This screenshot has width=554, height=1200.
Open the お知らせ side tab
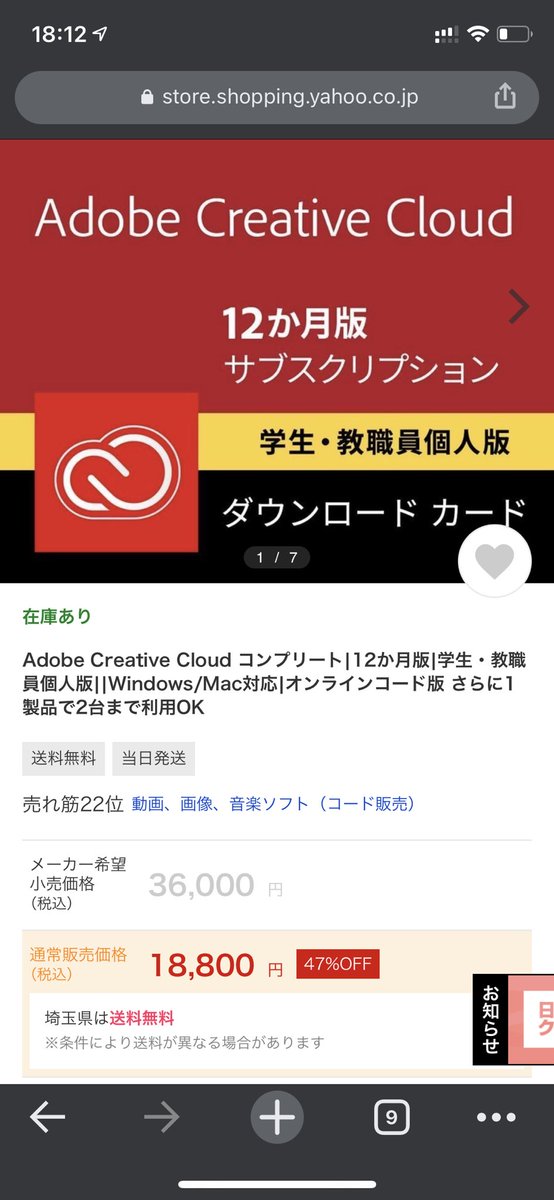click(x=490, y=1020)
